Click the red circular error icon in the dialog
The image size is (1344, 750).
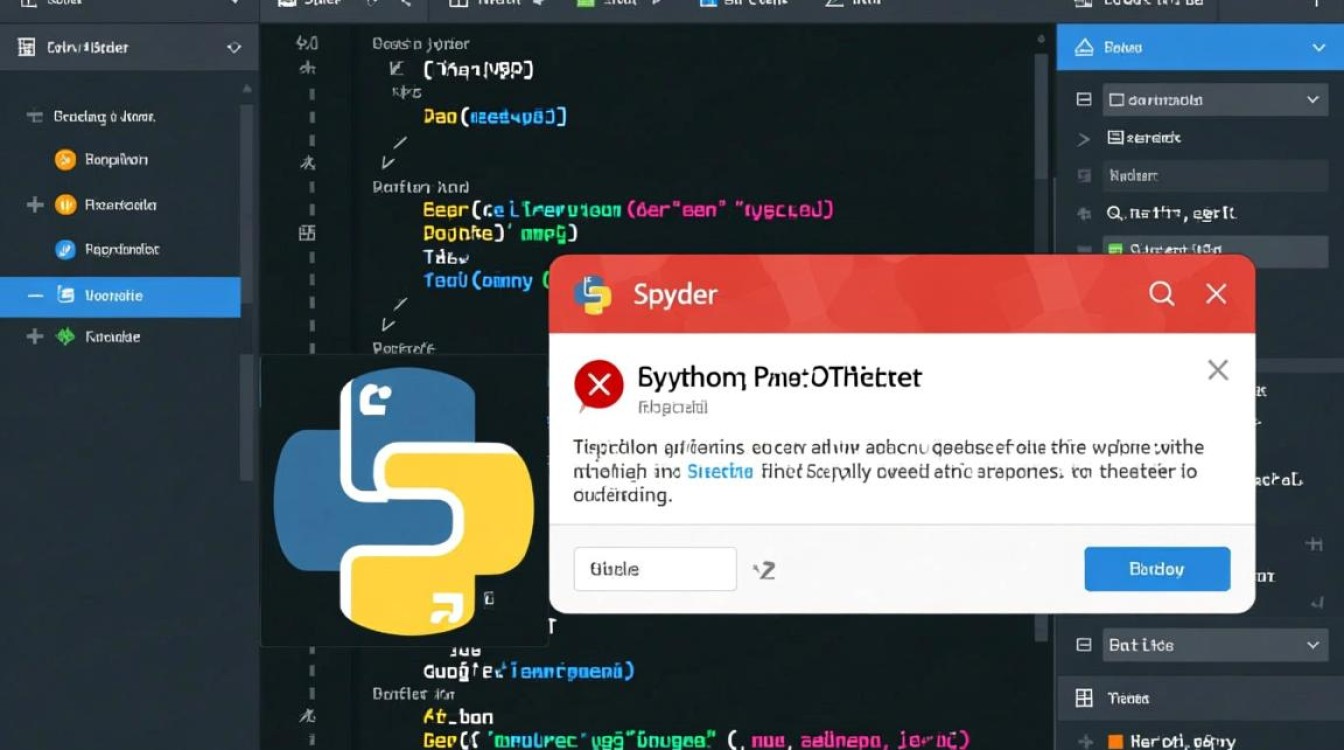[599, 385]
